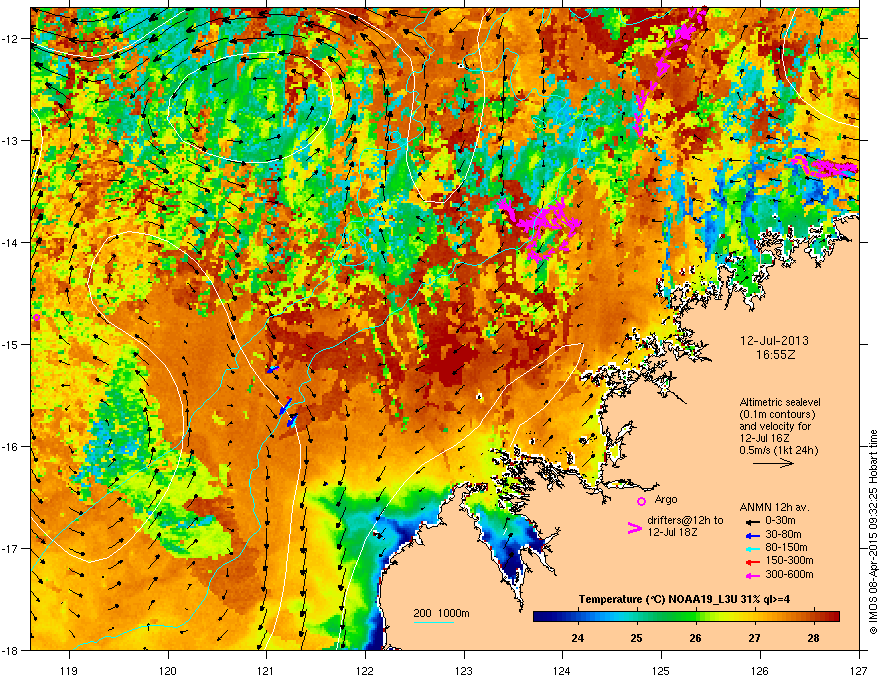Screen dimensions: 880x680
Task: Click the latitude axis label -16
Action: (x=11, y=447)
